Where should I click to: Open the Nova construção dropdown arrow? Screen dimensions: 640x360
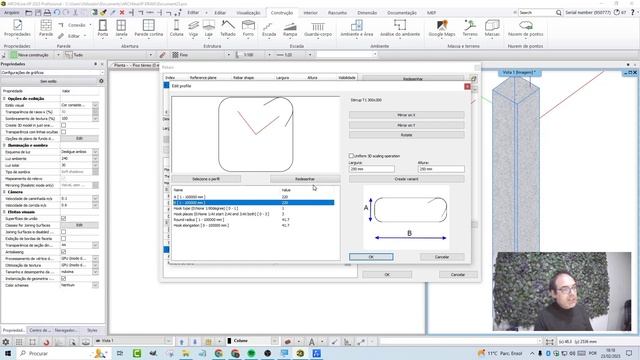58,55
